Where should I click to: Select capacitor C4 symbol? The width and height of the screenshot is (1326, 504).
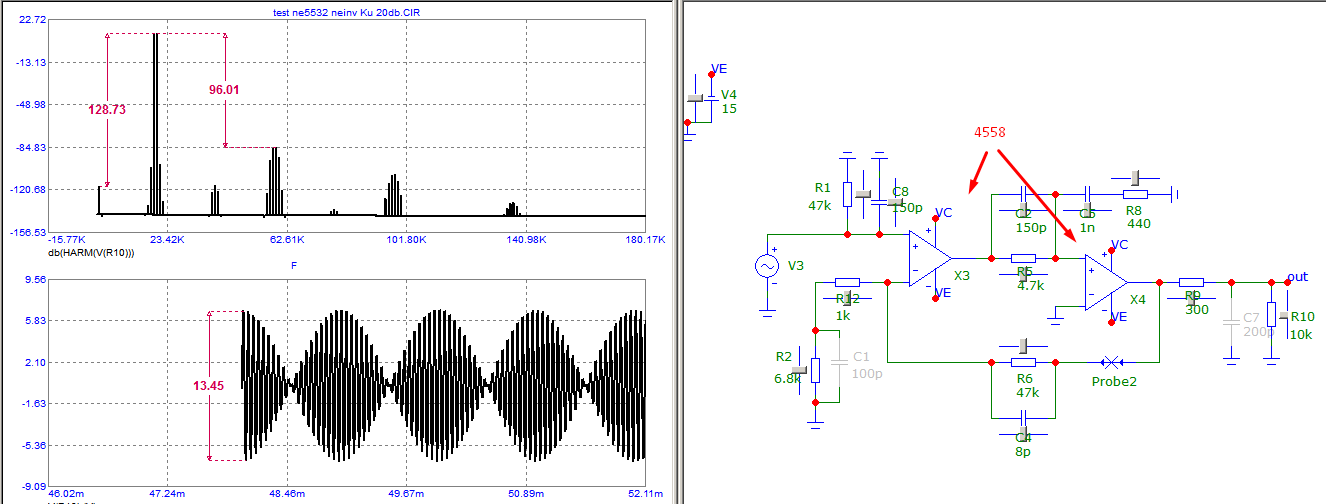(1023, 419)
